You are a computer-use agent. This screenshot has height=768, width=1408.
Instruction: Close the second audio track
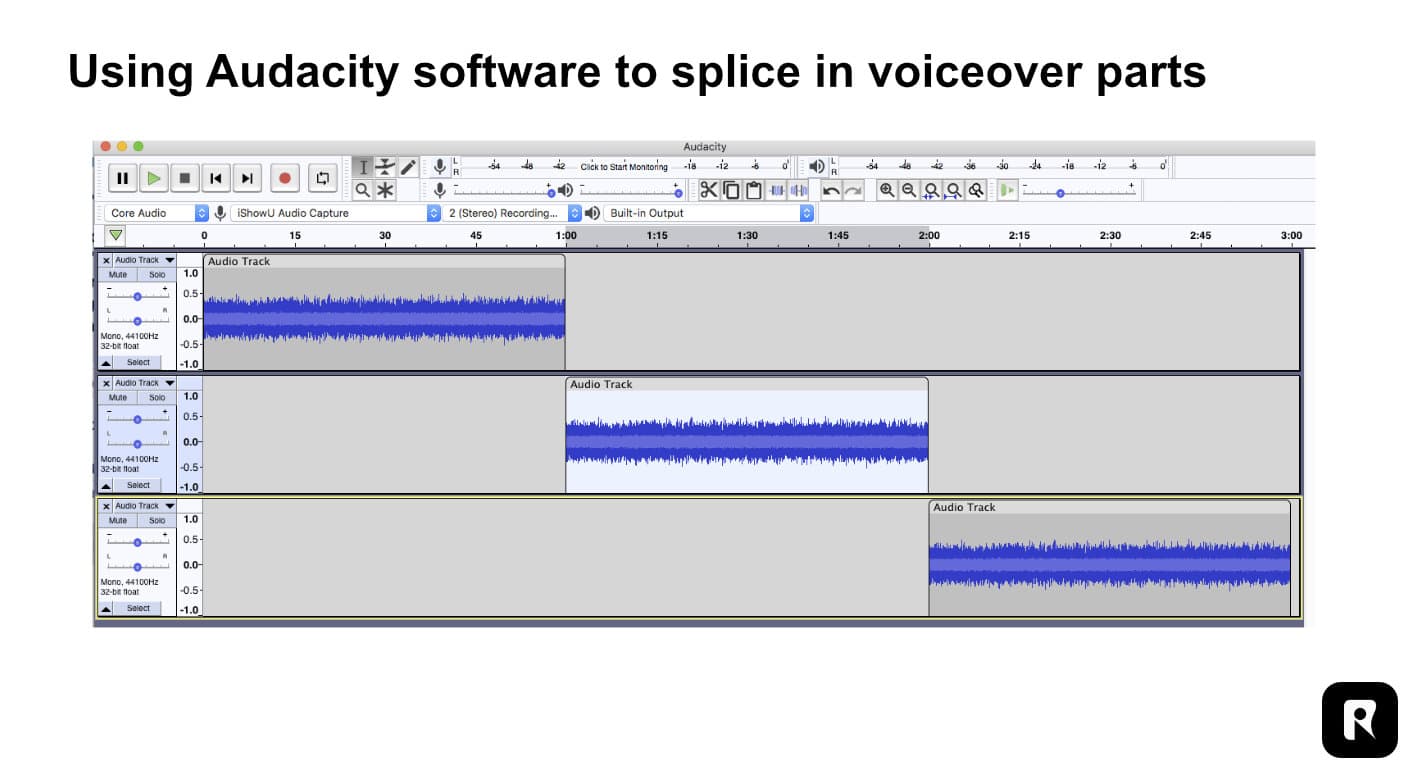click(x=106, y=383)
